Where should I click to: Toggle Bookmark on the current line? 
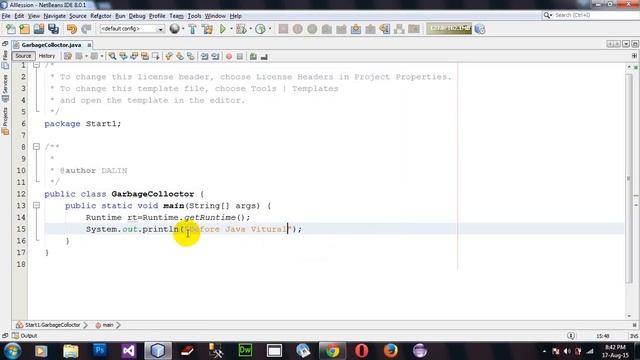click(191, 56)
